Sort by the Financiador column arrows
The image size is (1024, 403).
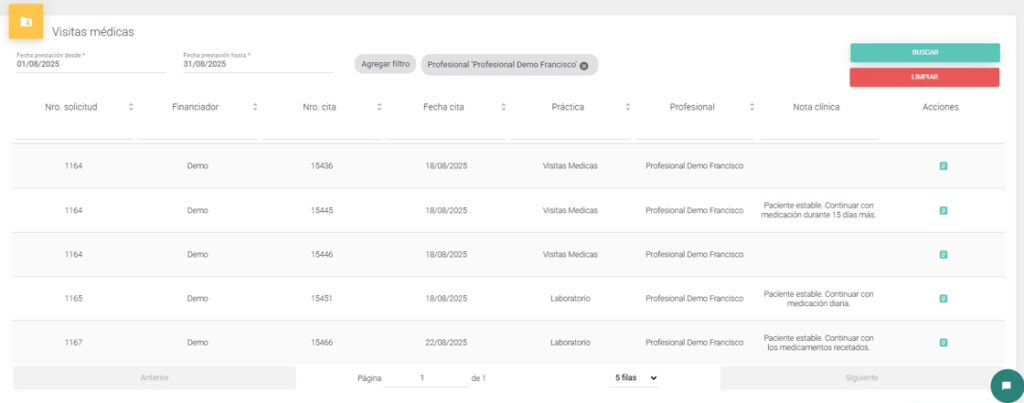point(255,107)
